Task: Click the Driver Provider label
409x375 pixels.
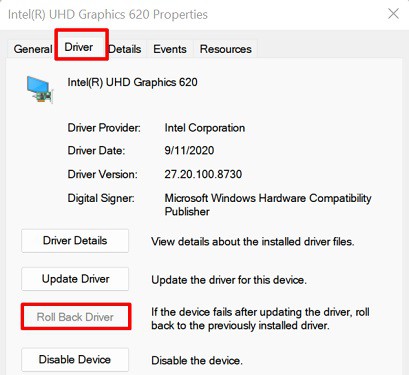Action: click(x=104, y=128)
